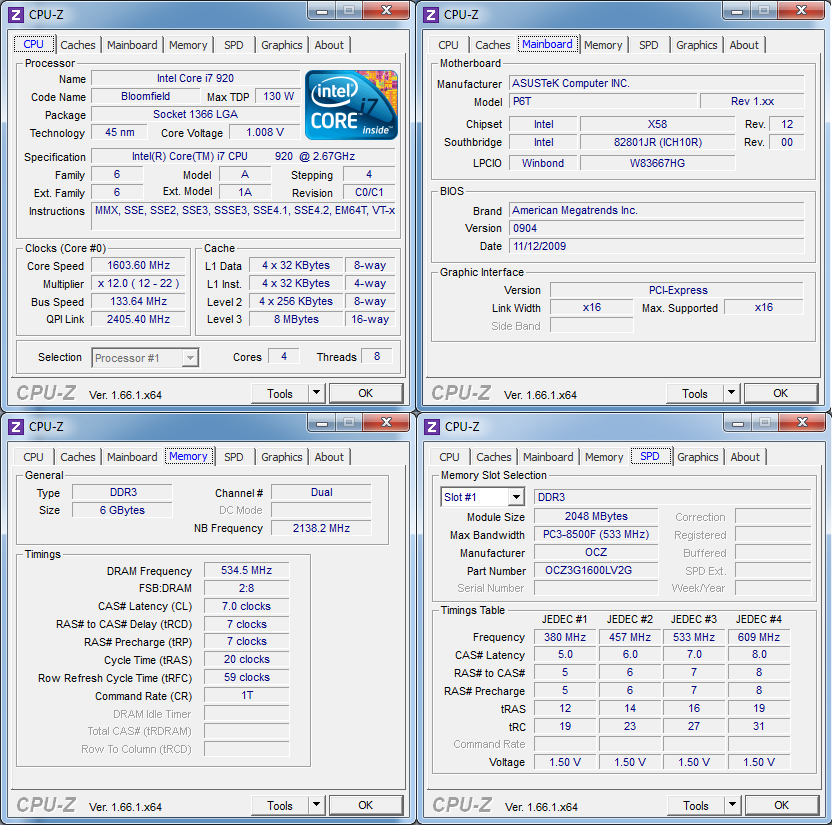
Task: Click the Intel Core i7 inside logo
Action: [x=351, y=105]
